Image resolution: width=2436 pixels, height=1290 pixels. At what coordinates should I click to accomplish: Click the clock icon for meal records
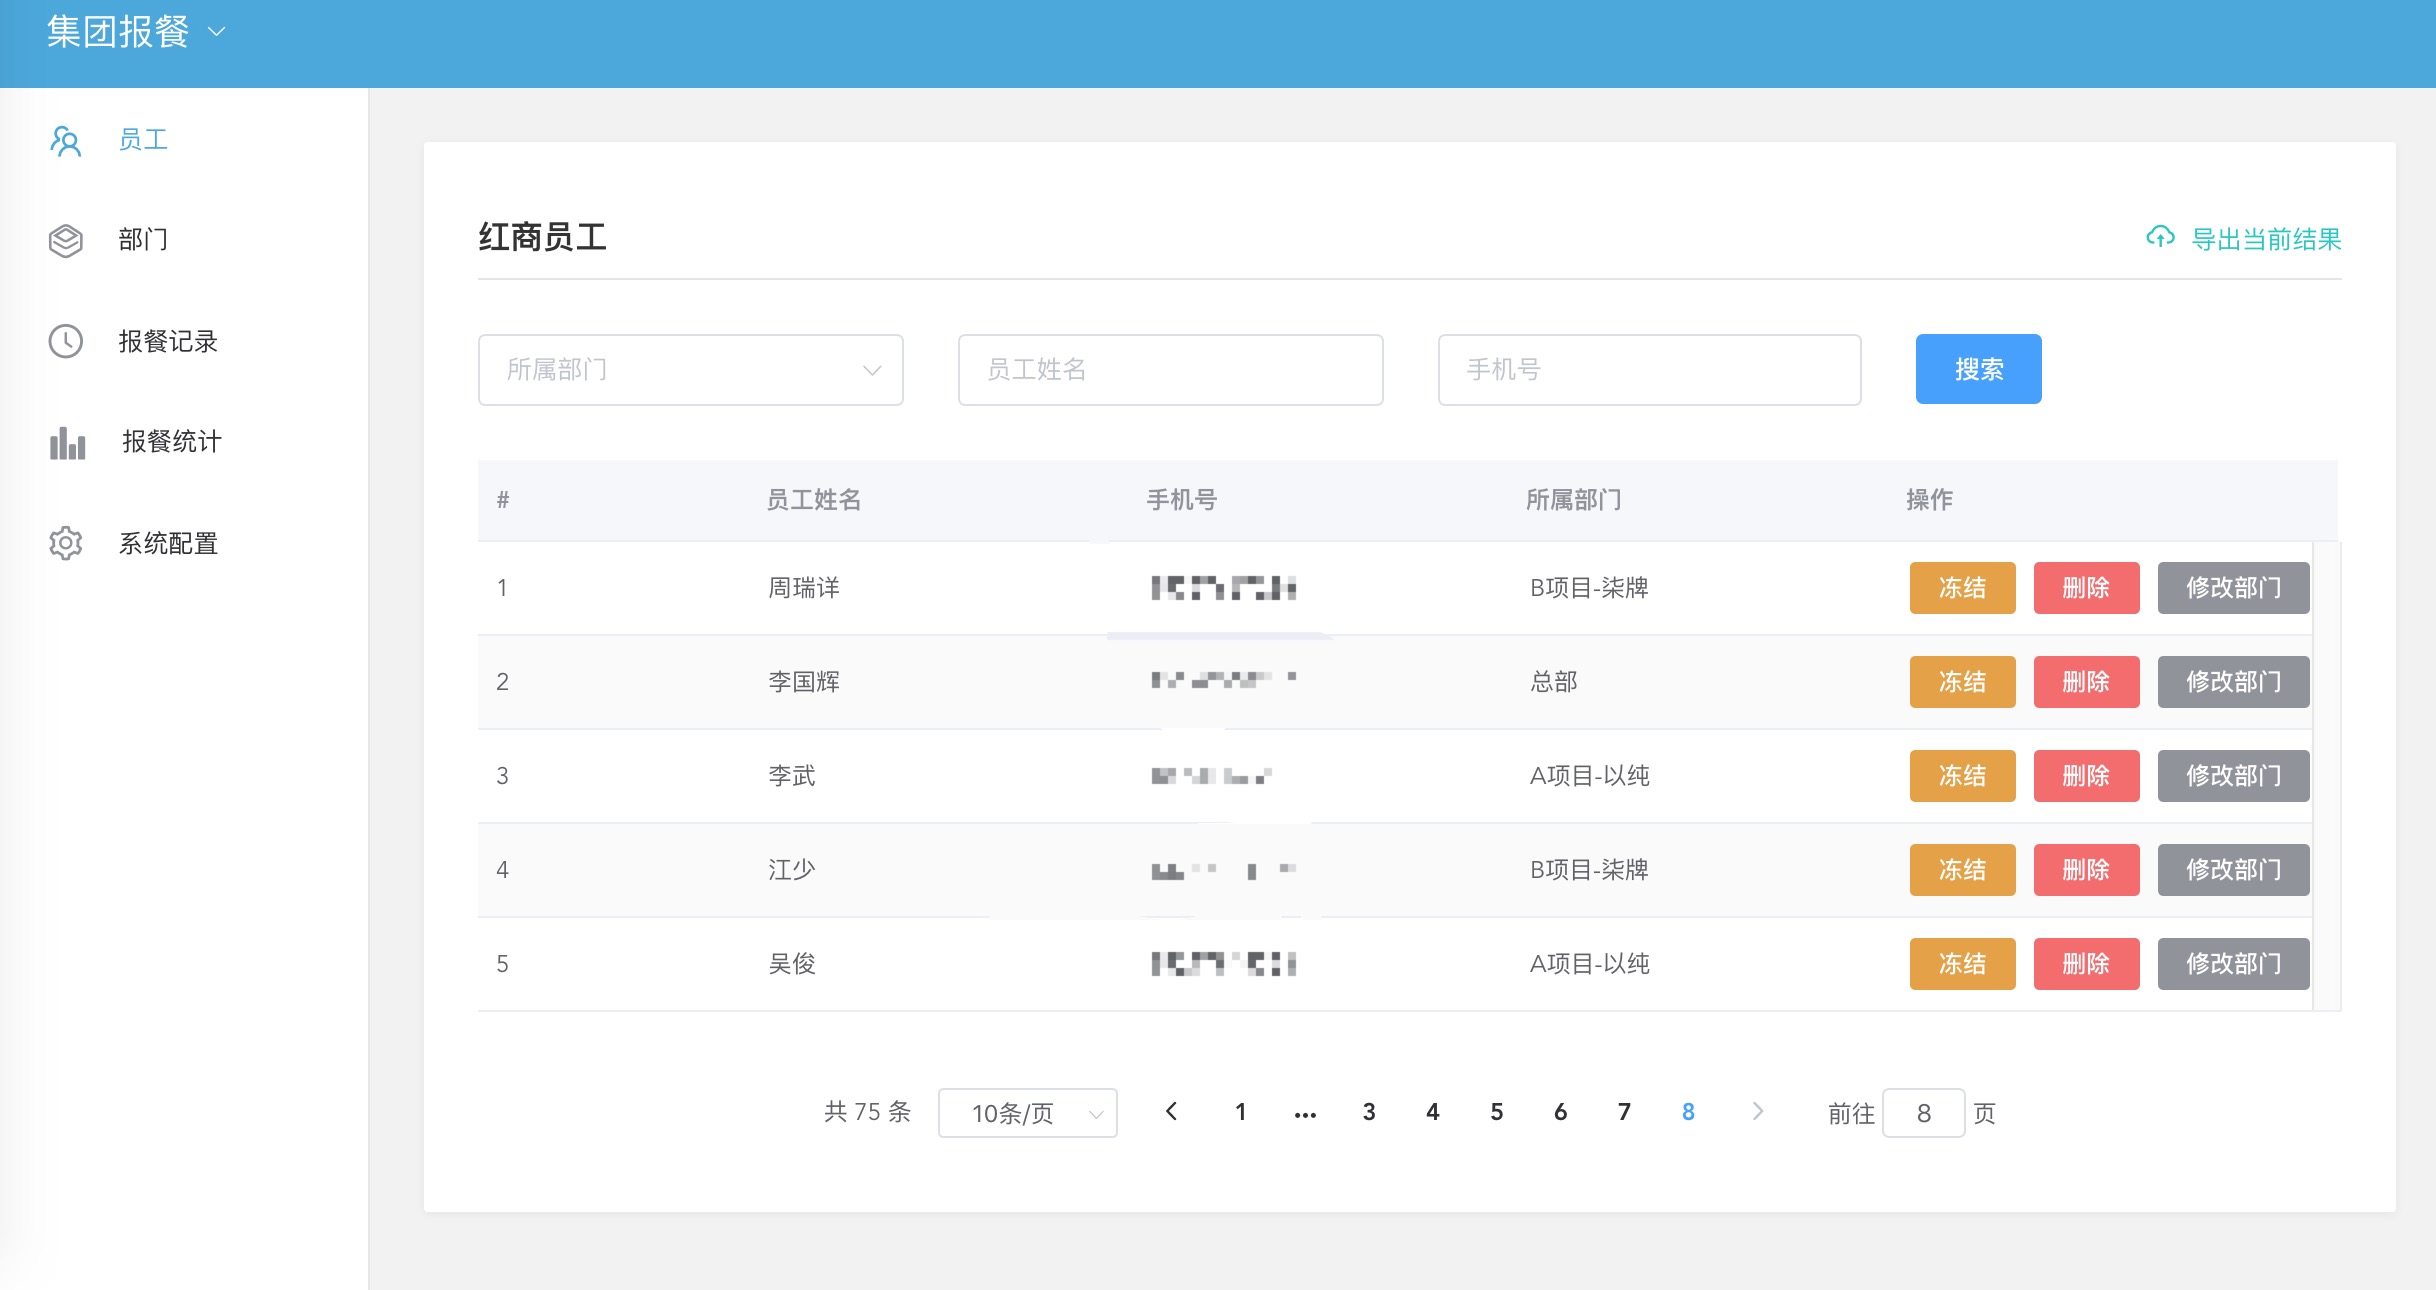click(66, 342)
